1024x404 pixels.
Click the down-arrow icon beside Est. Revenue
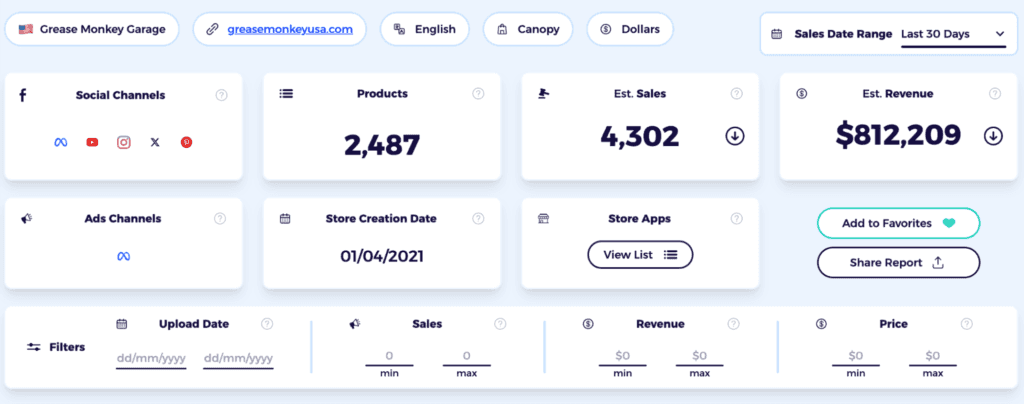[x=993, y=136]
